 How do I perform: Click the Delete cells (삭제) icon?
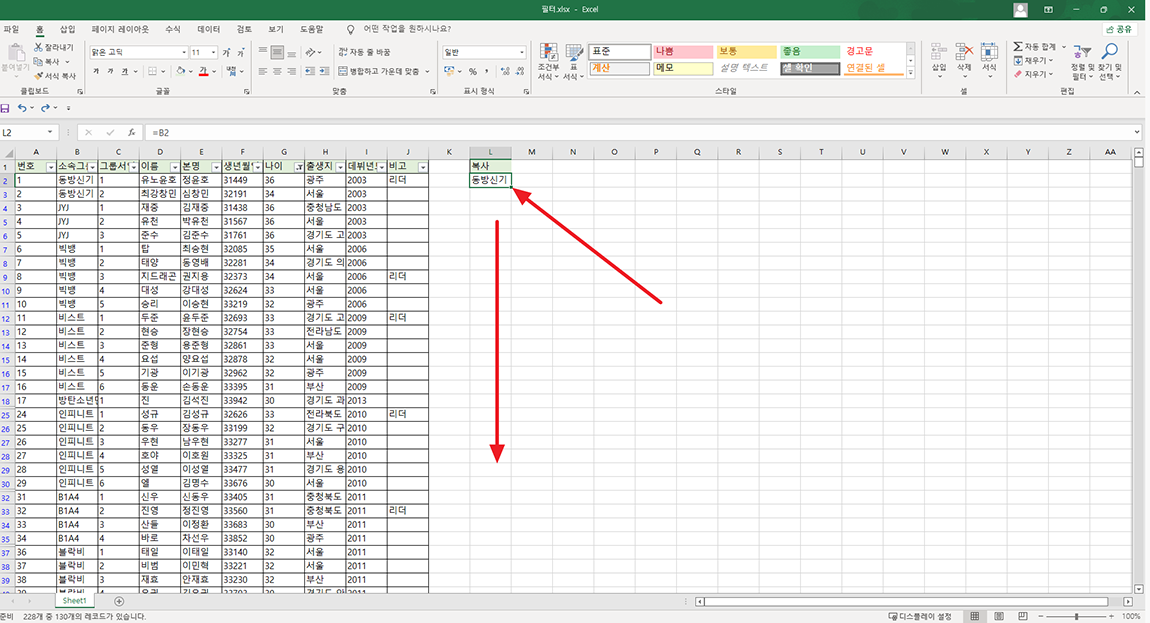click(964, 51)
